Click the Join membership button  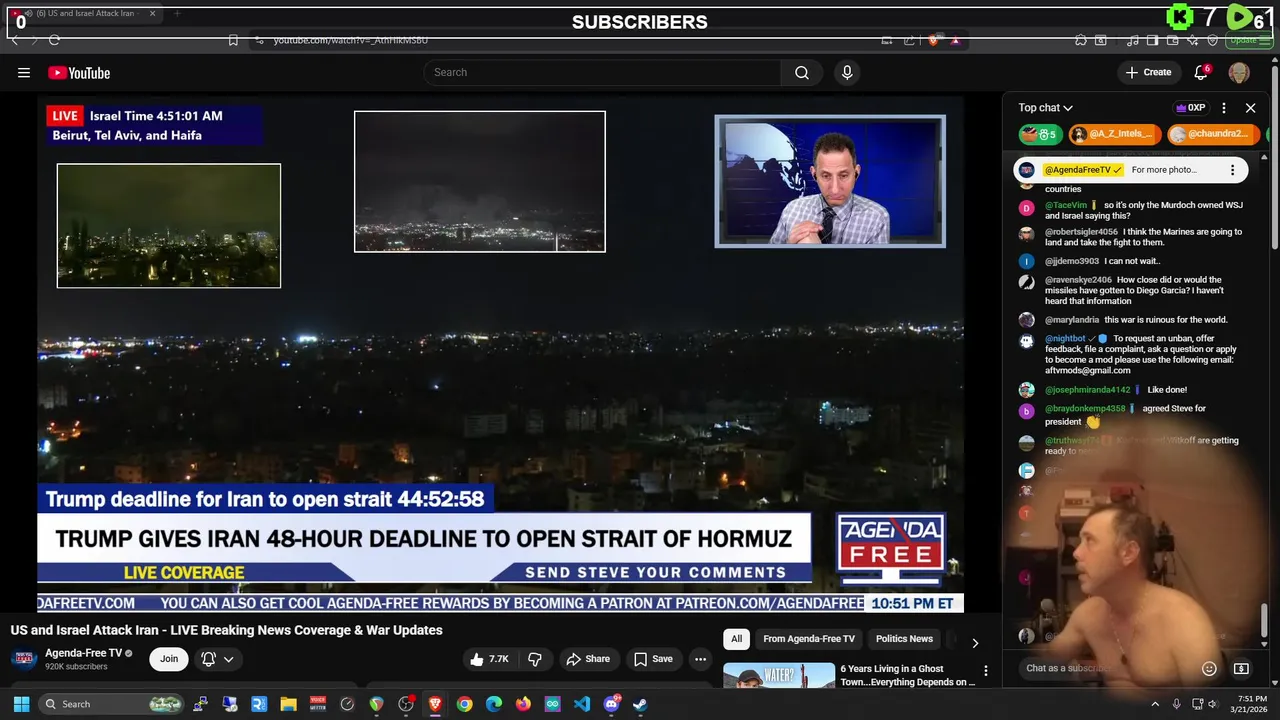(x=169, y=659)
